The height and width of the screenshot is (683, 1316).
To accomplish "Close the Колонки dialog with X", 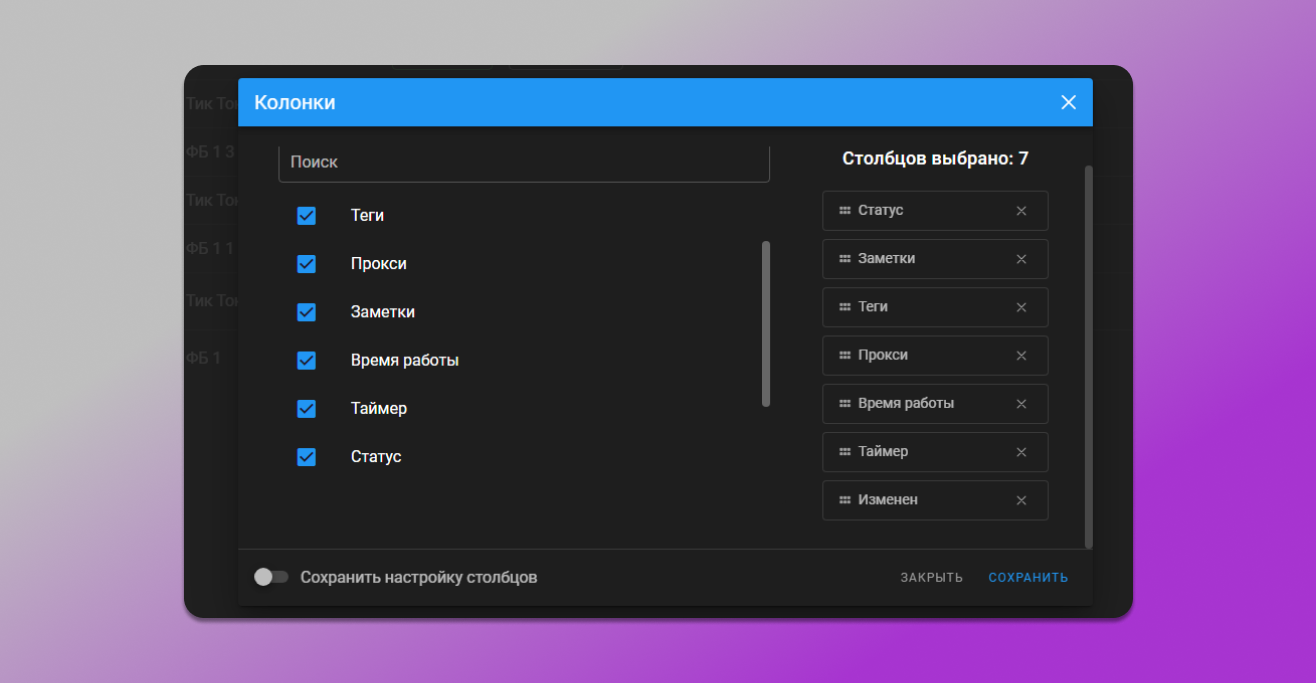I will pos(1068,102).
